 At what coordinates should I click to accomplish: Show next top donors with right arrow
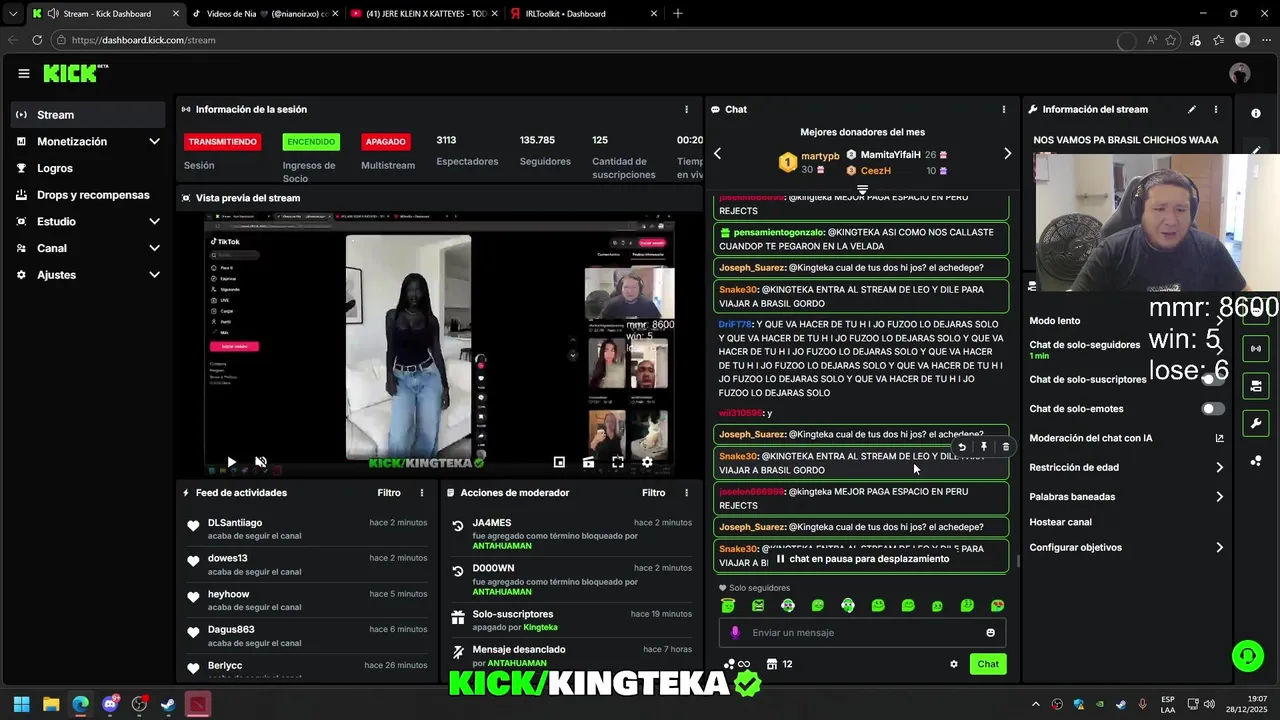tap(1007, 154)
